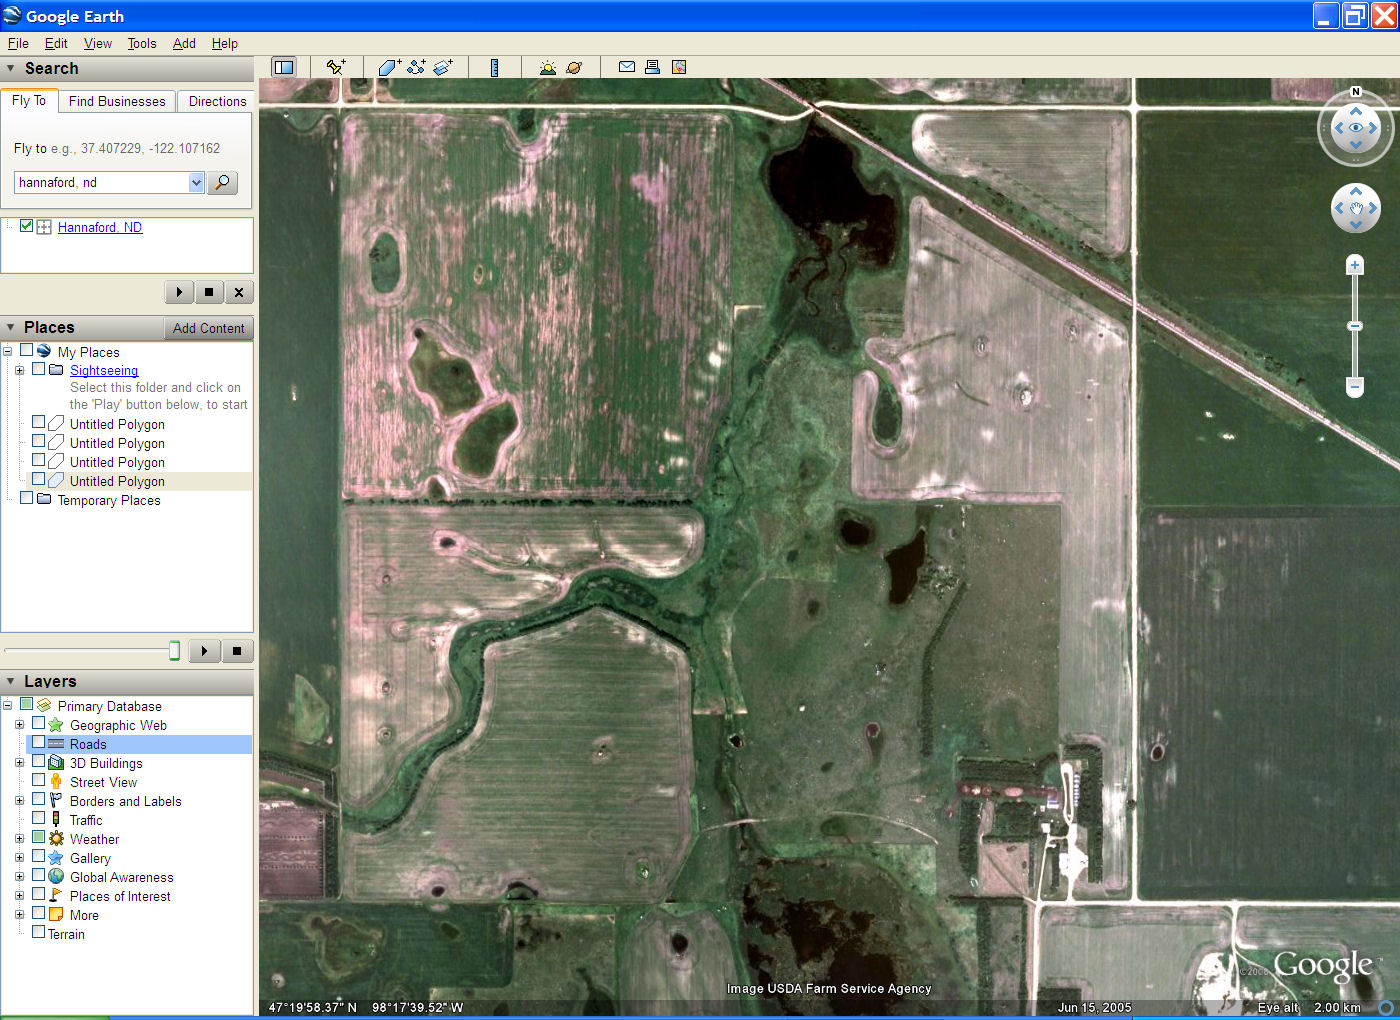This screenshot has height=1020, width=1400.
Task: Click the look joystick eye control
Action: pyautogui.click(x=1356, y=128)
